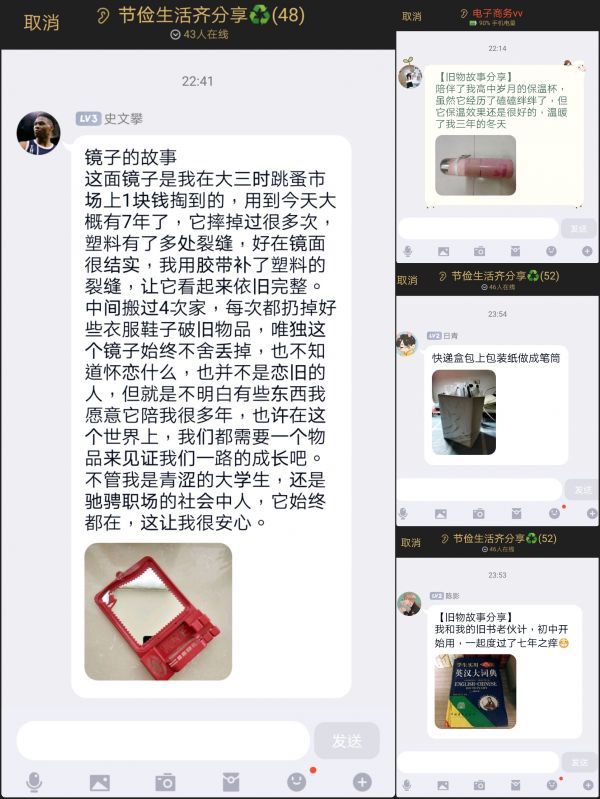Tap the microphone icon below the thermos chat
Image resolution: width=600 pixels, height=799 pixels.
(x=407, y=251)
